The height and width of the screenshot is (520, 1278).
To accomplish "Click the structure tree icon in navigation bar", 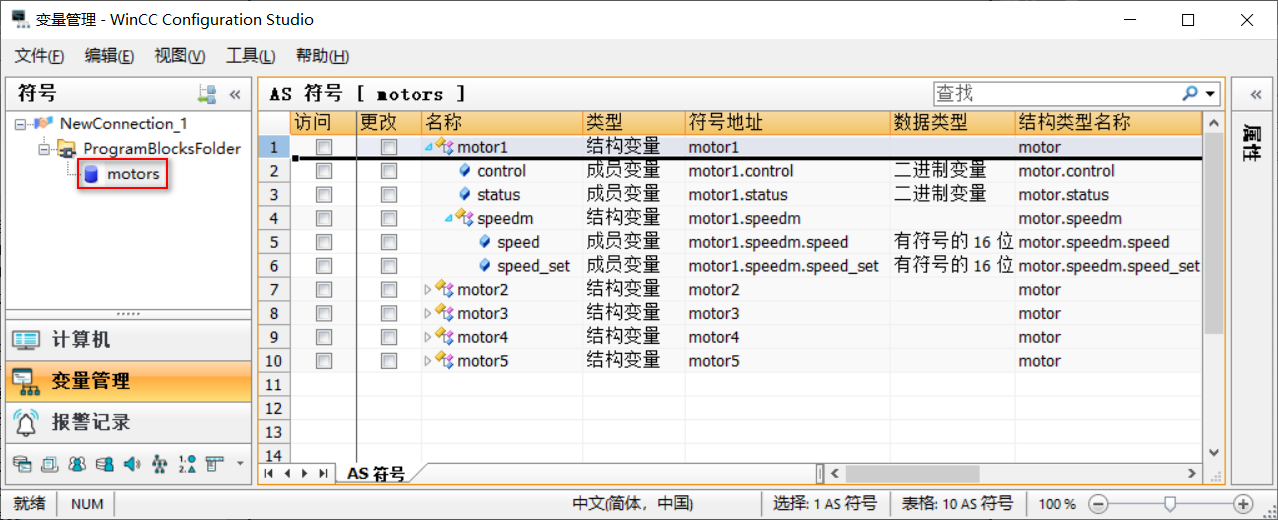I will point(158,464).
